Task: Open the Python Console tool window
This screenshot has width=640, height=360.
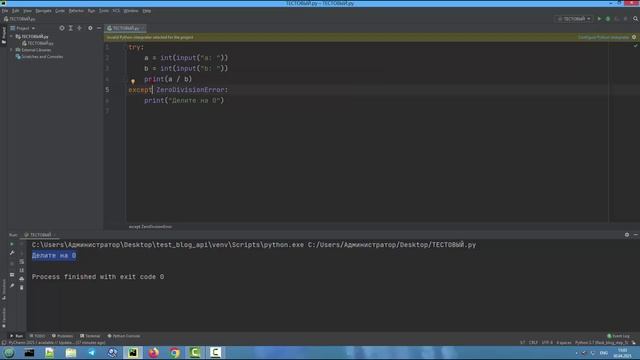Action: [x=124, y=336]
